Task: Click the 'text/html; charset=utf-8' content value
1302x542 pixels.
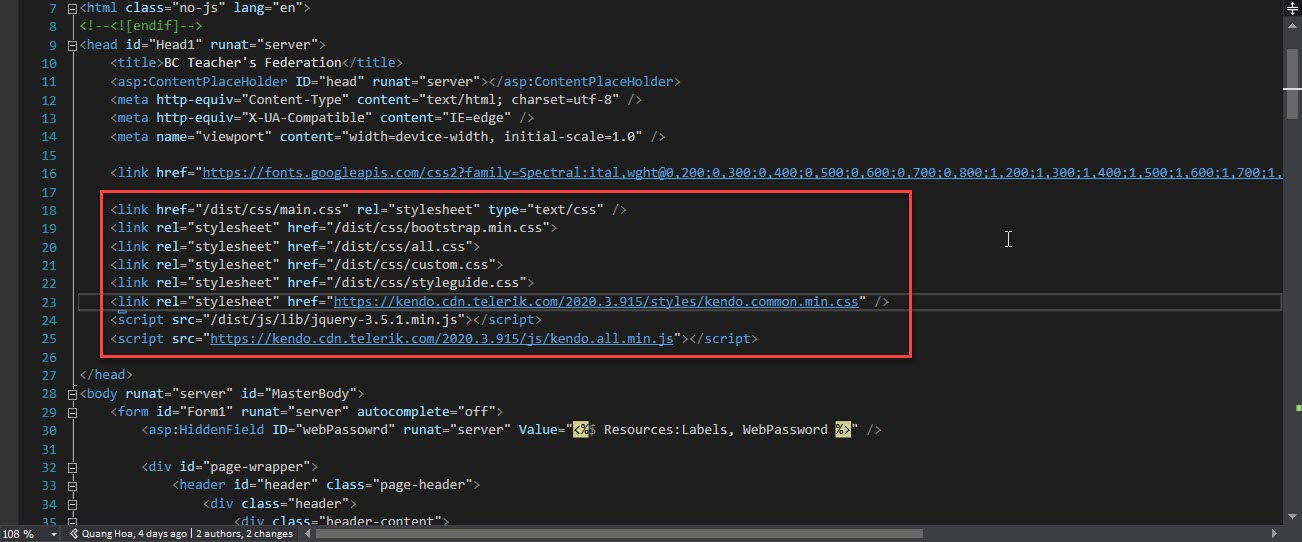Action: click(522, 100)
